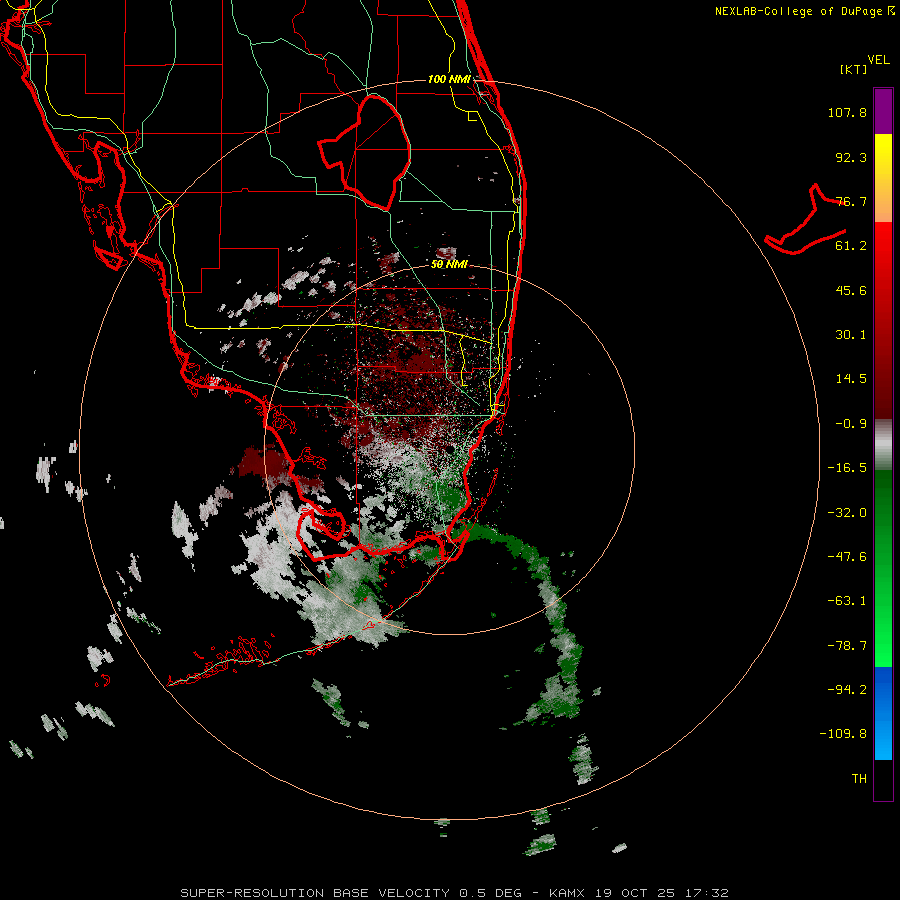Pick the blue segment of color bar
The height and width of the screenshot is (900, 900).
point(883,713)
